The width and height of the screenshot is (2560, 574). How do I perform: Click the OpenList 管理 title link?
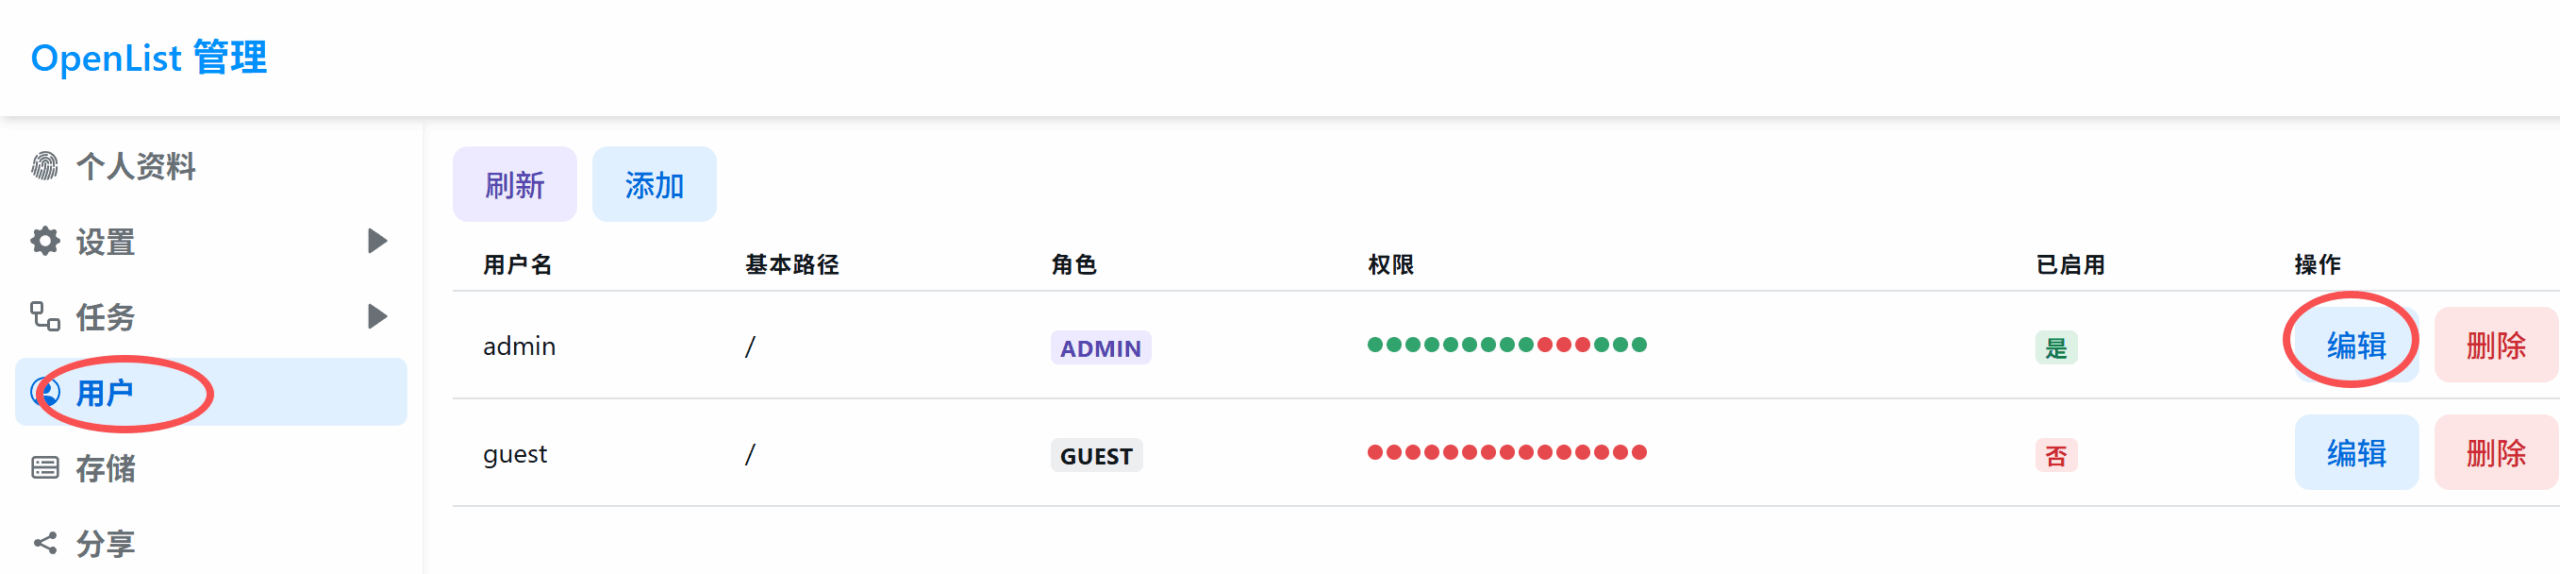click(149, 58)
